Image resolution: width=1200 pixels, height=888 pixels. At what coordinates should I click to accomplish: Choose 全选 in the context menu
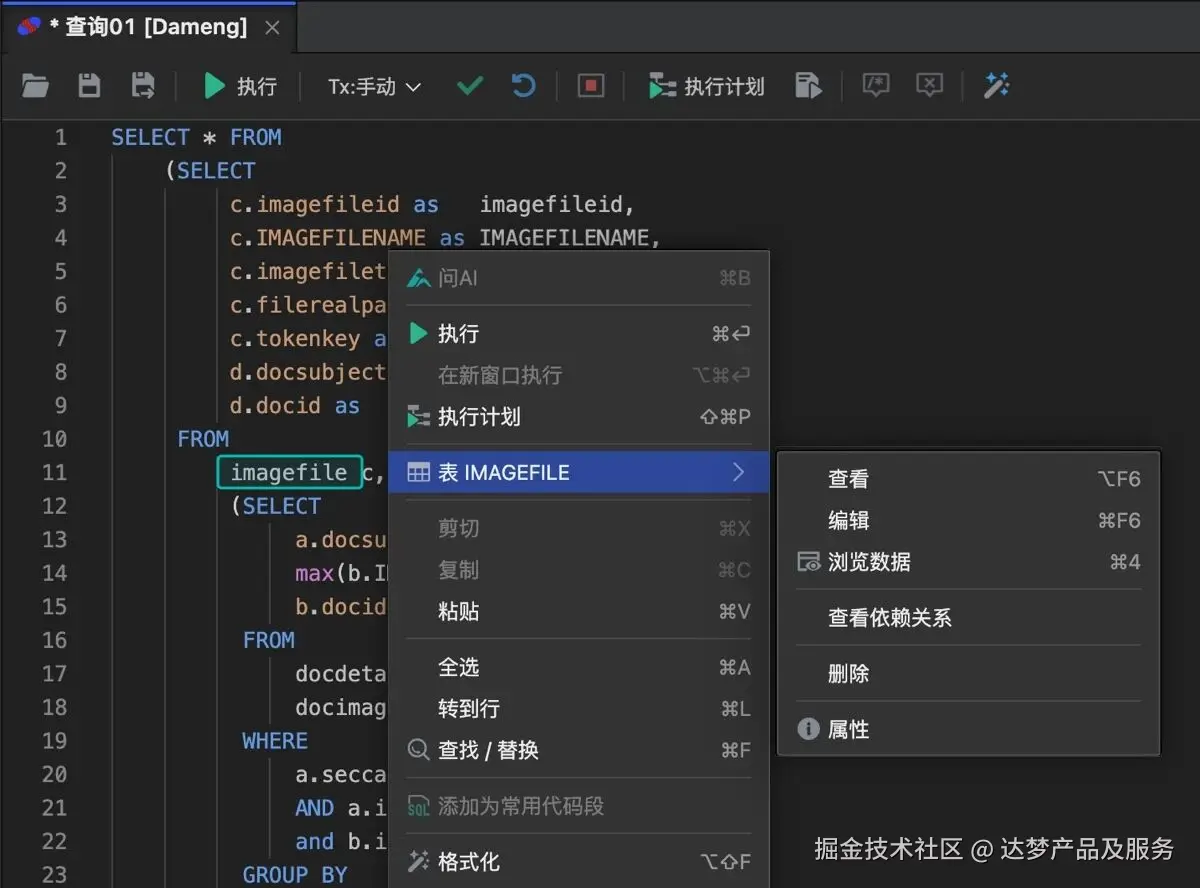click(x=578, y=667)
